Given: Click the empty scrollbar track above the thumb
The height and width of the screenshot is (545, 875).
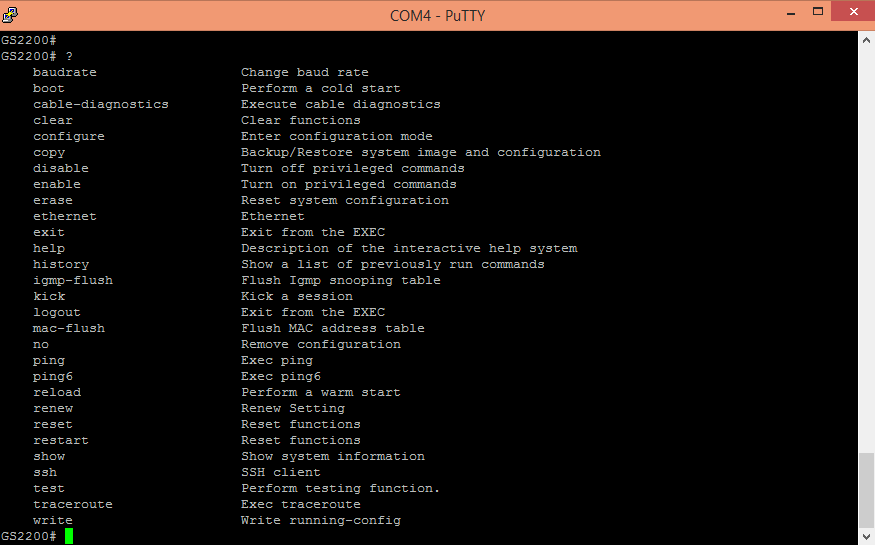Looking at the screenshot, I should click(867, 250).
